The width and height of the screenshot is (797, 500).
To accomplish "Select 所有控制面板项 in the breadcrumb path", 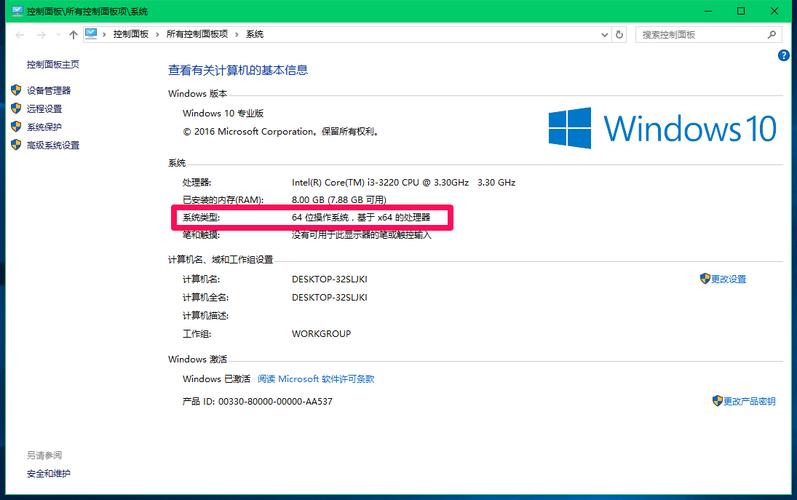I will (x=197, y=34).
